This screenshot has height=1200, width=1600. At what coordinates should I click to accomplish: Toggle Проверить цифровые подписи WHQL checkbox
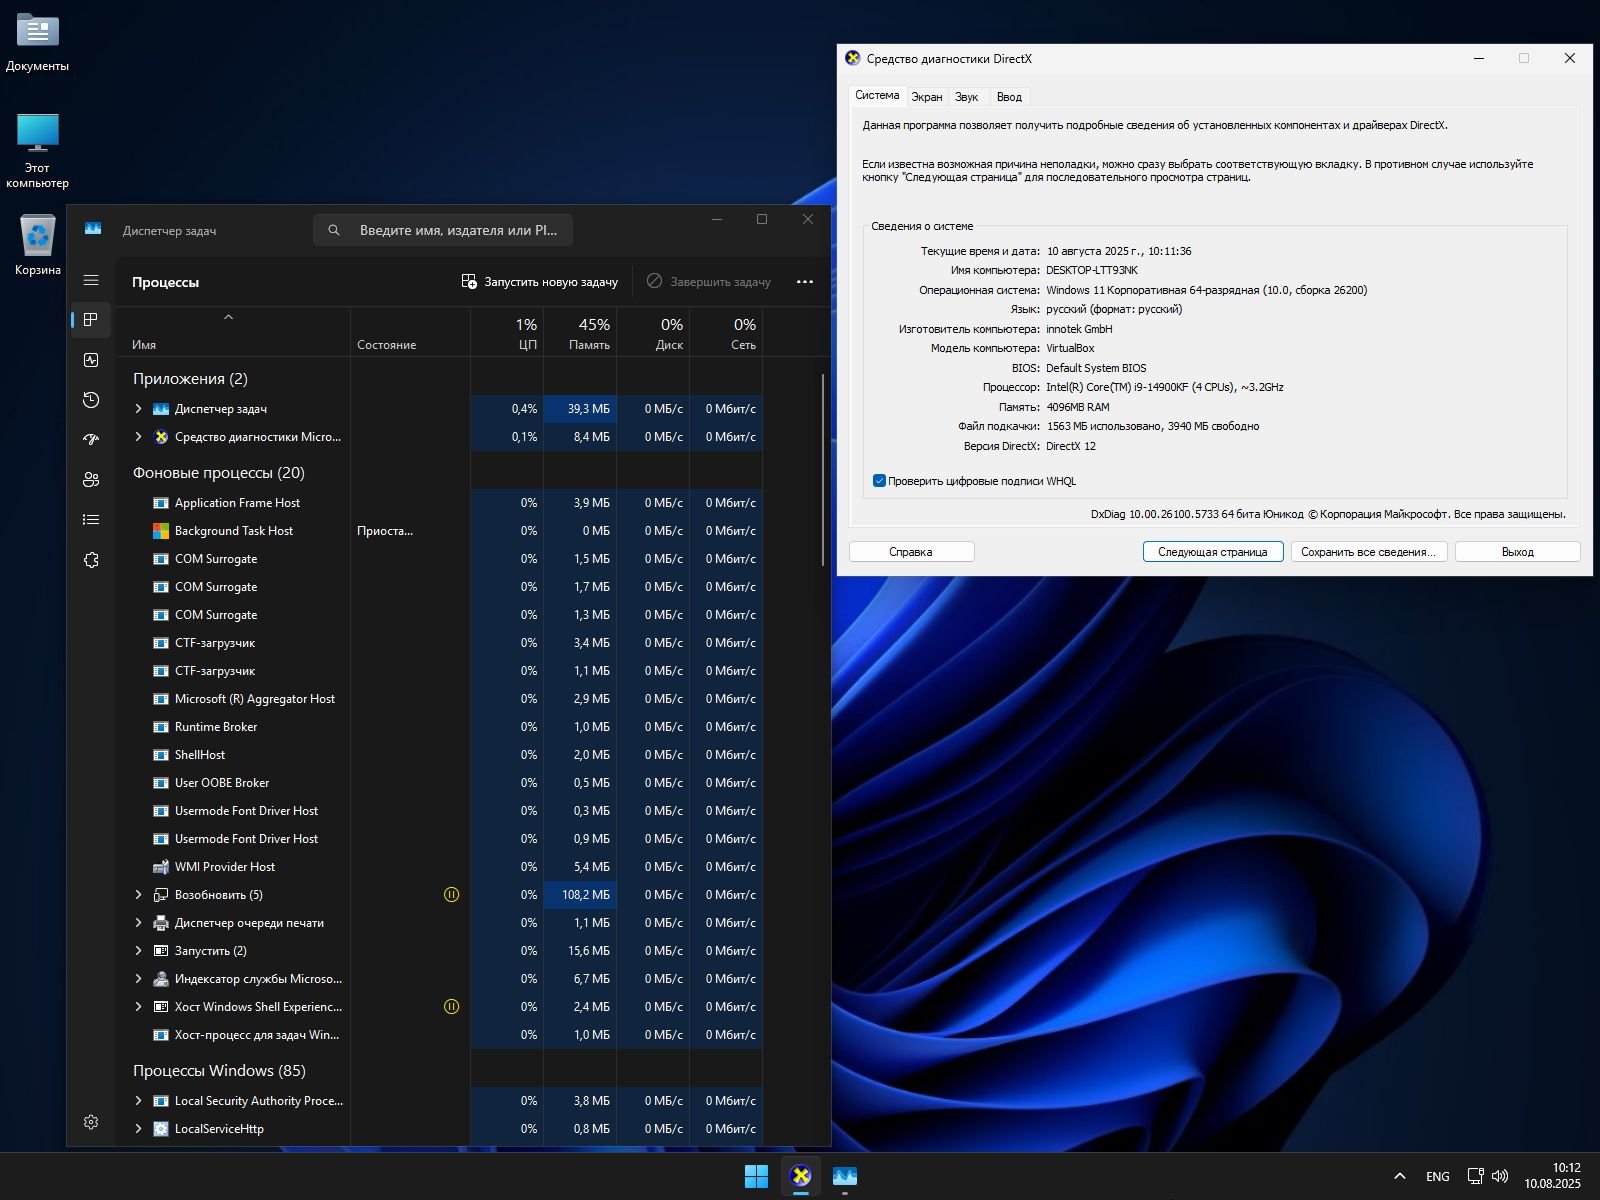(x=879, y=481)
